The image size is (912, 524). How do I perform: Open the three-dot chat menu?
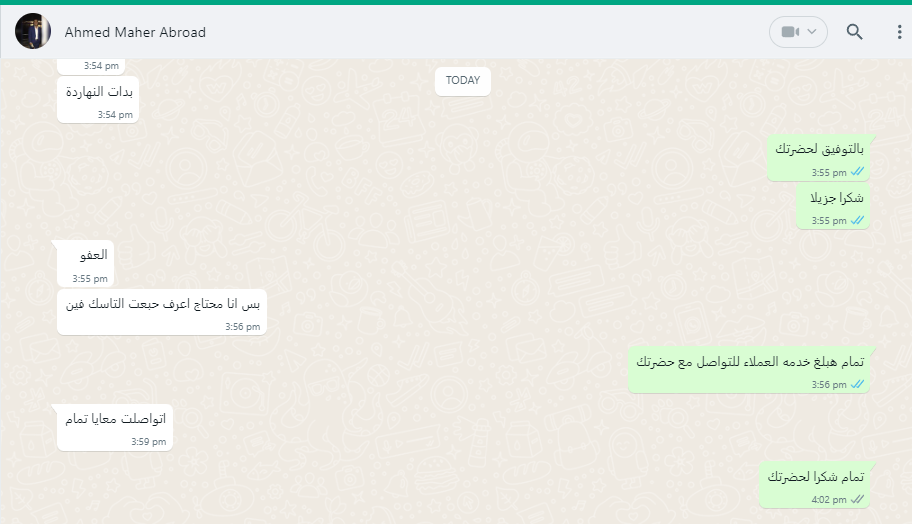click(x=899, y=32)
